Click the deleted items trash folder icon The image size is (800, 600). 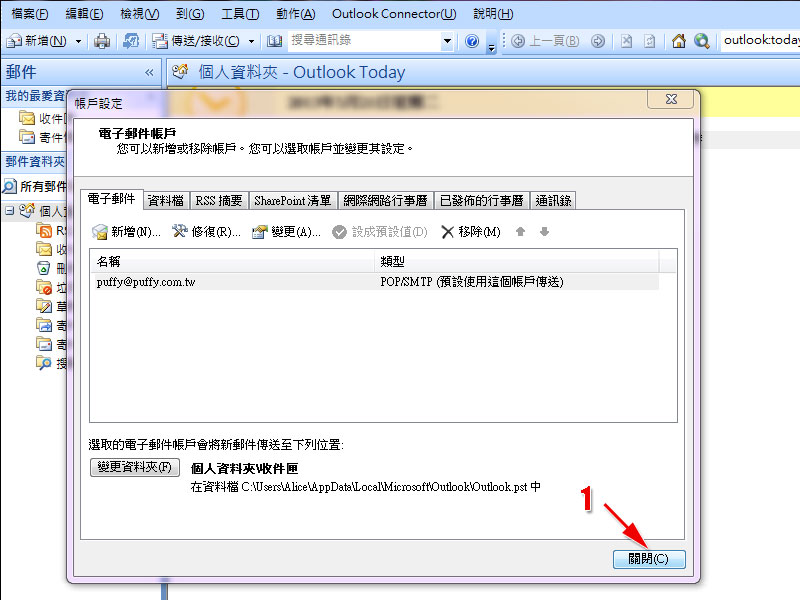(44, 268)
